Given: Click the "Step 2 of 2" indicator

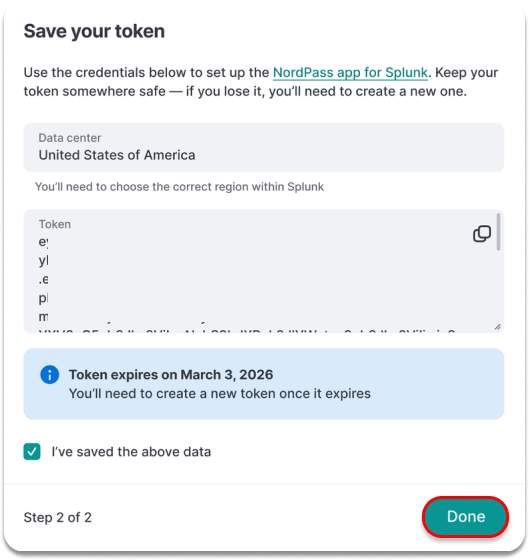Looking at the screenshot, I should click(x=58, y=518).
